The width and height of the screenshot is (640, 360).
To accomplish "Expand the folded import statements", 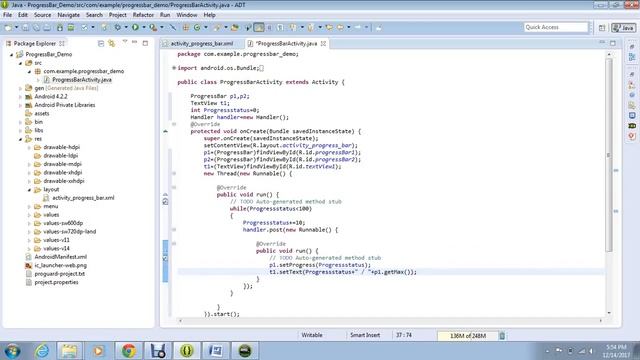I will tap(174, 68).
